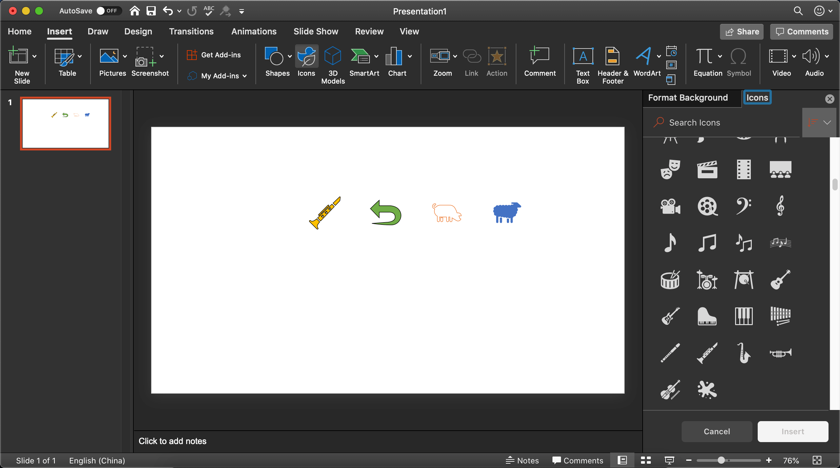
Task: Insert a Text Box from ribbon
Action: click(583, 65)
